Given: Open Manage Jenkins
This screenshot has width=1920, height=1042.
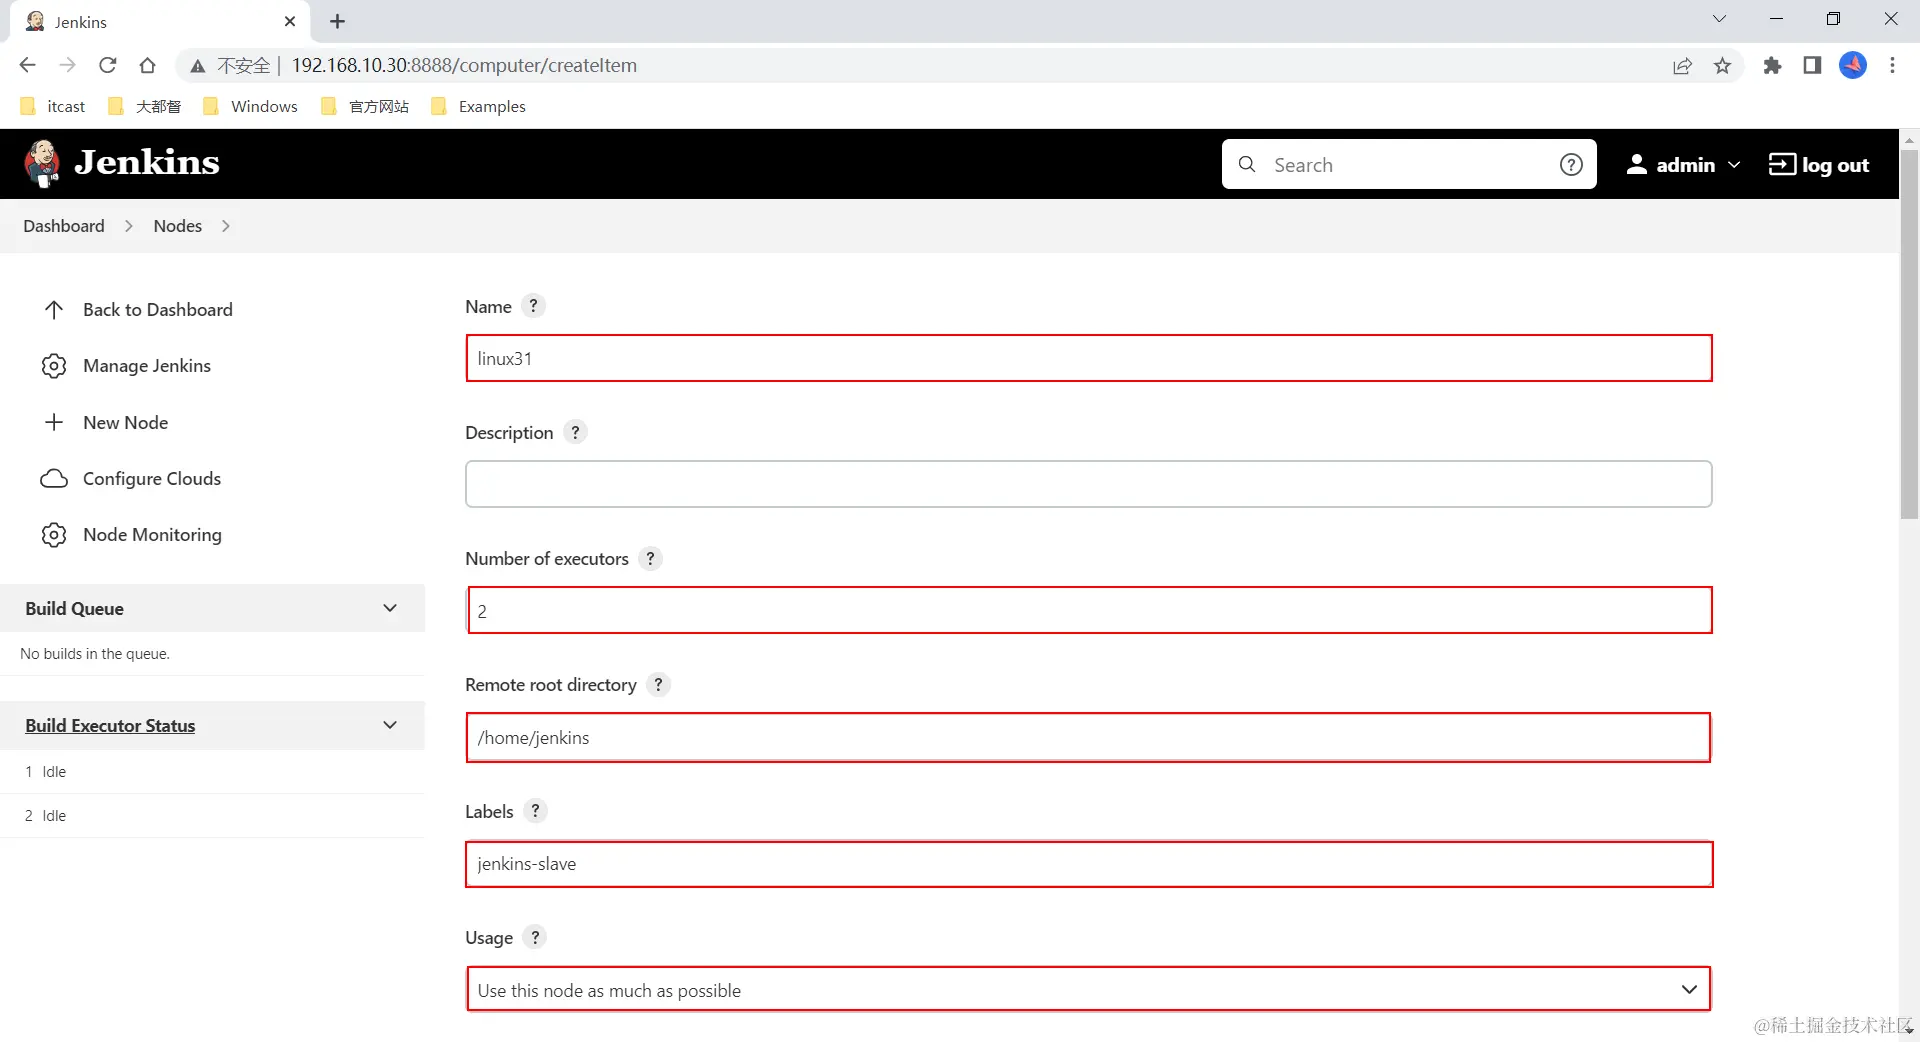Looking at the screenshot, I should [126, 366].
